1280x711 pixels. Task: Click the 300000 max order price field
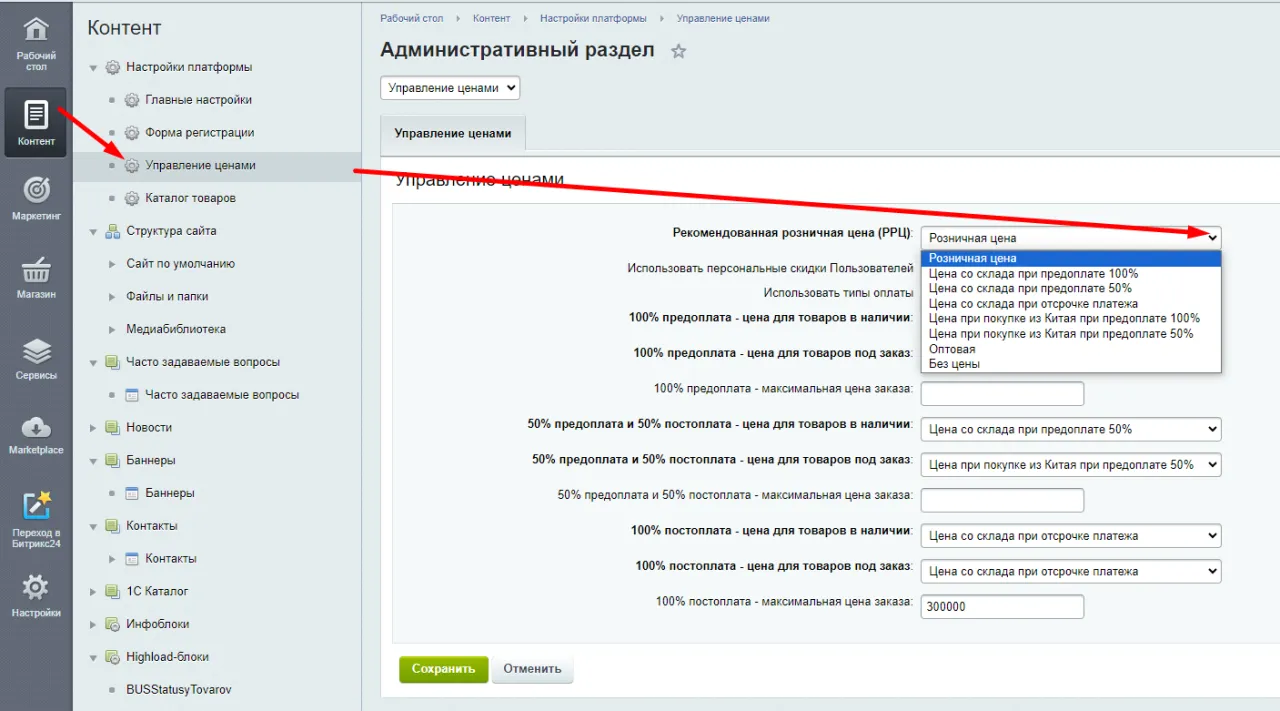[1001, 606]
